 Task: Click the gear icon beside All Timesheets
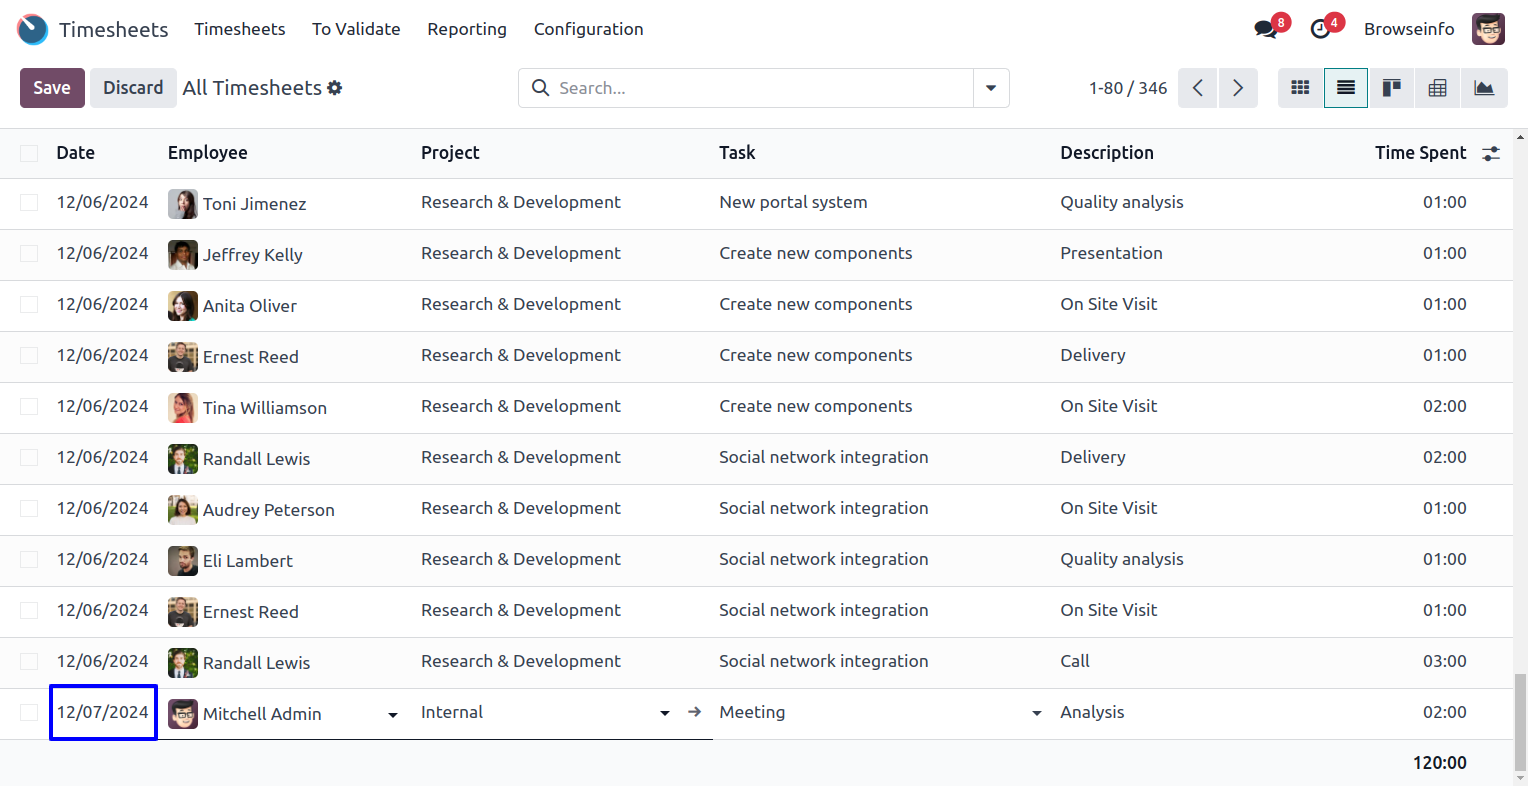[x=335, y=88]
